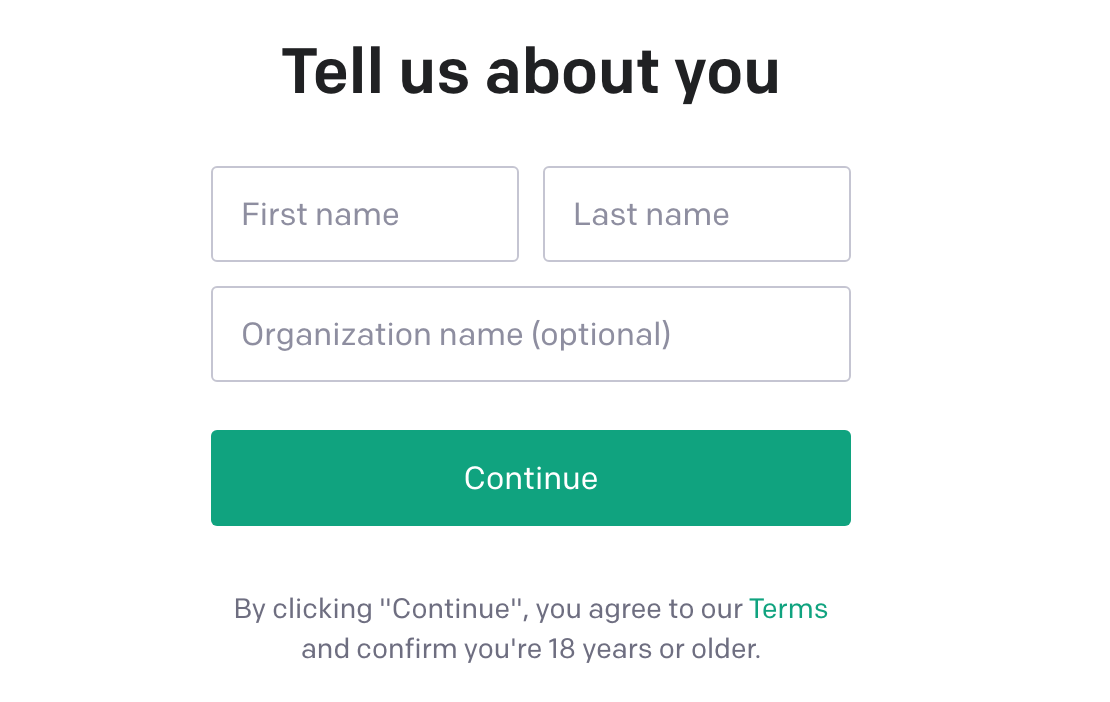Submit the form with Continue

pos(530,478)
